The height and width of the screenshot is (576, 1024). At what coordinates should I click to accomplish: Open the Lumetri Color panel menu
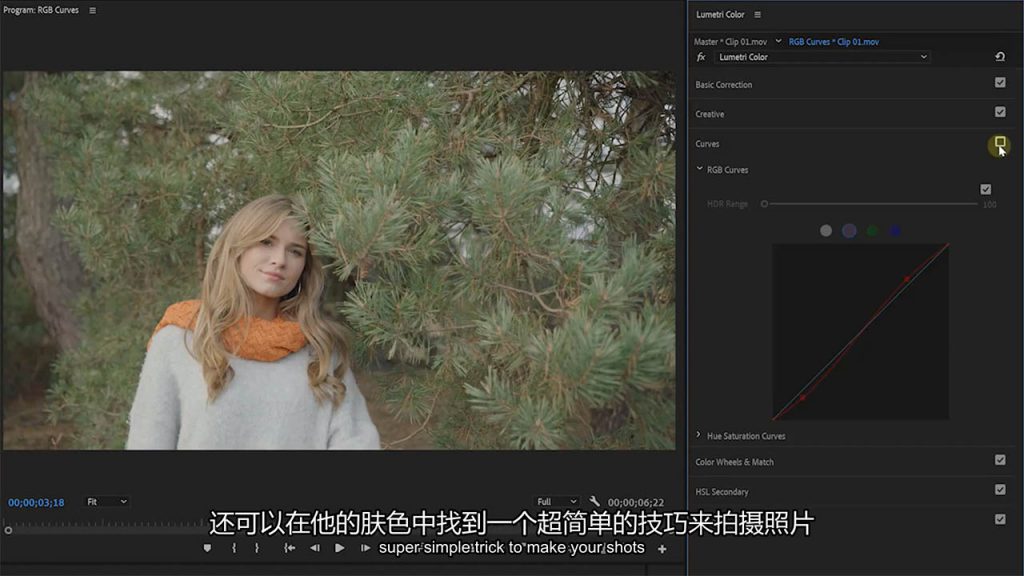pos(757,15)
